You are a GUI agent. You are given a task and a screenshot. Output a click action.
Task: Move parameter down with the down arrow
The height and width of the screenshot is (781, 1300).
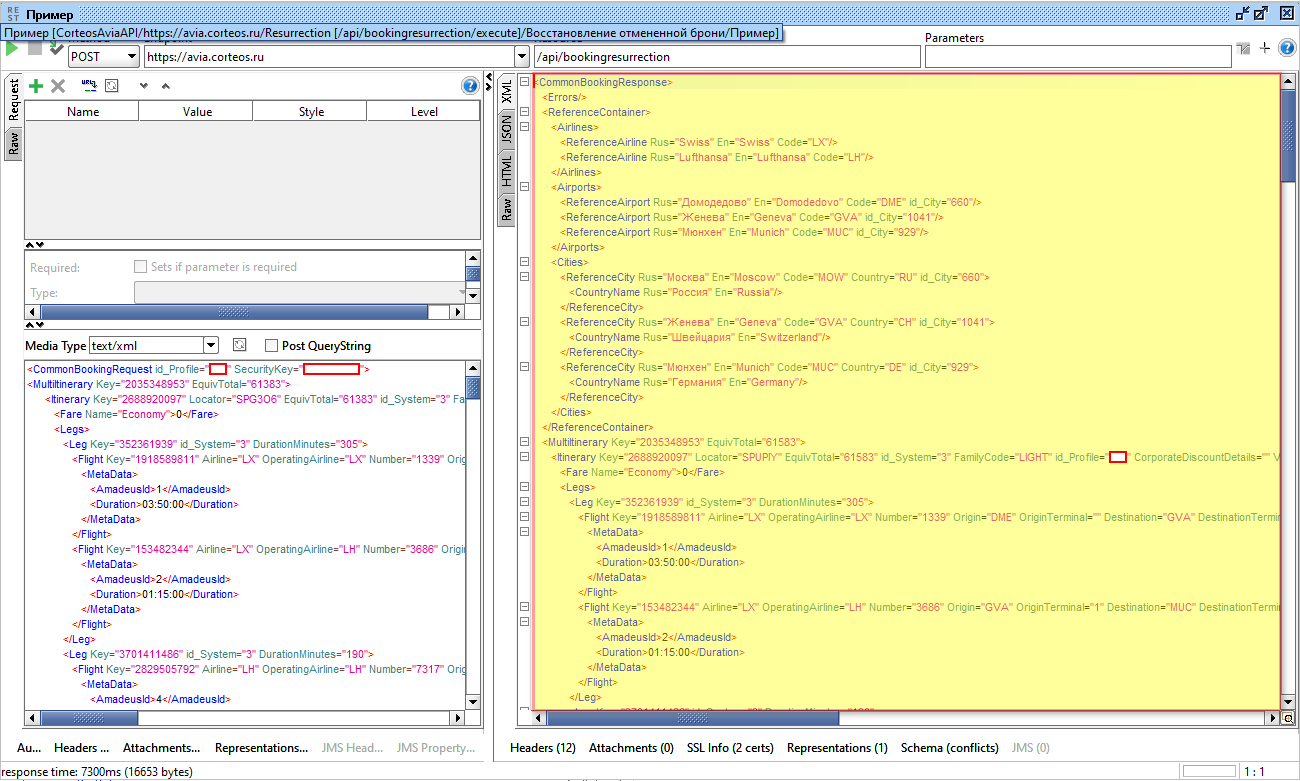(x=144, y=87)
